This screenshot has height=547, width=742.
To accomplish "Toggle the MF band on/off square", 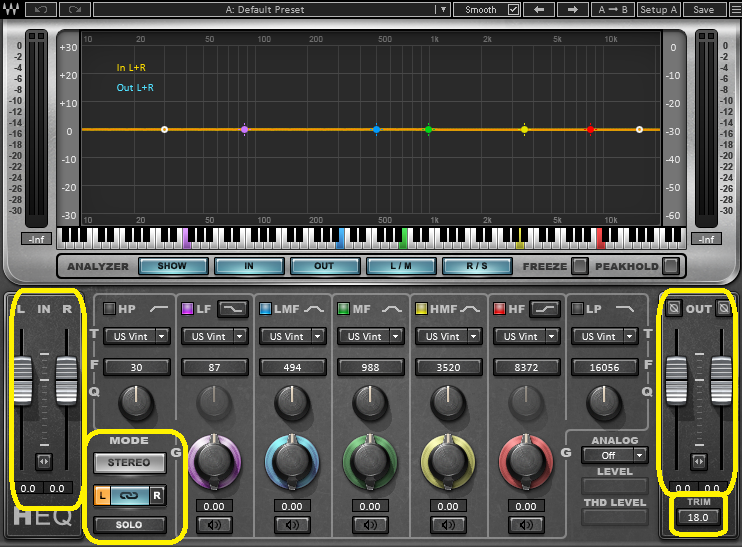I will (x=343, y=308).
